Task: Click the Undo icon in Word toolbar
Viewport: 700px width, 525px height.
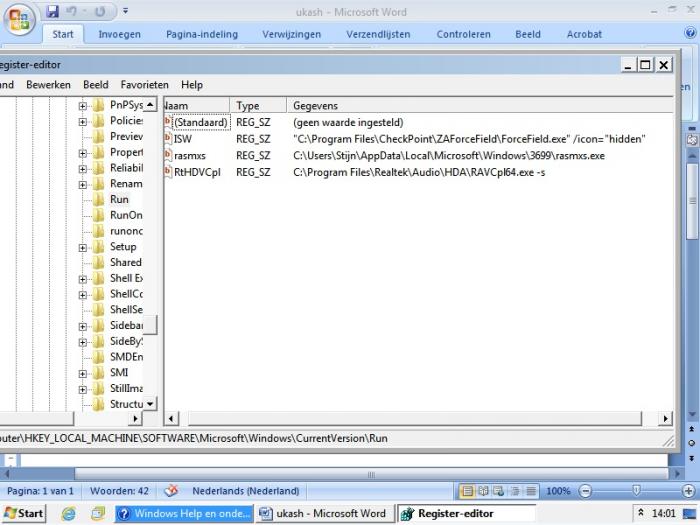Action: coord(72,12)
